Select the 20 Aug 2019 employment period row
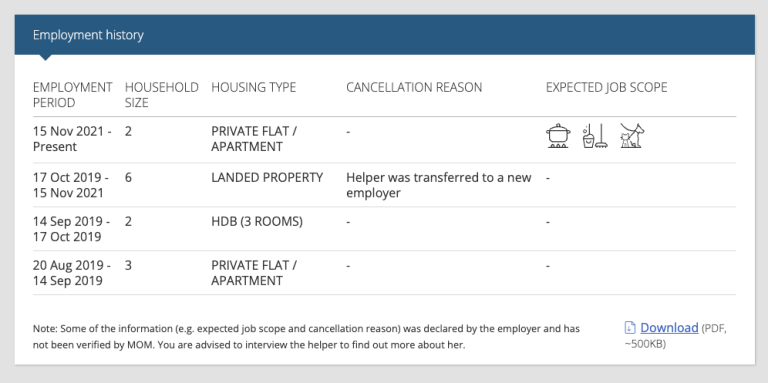 [384, 273]
